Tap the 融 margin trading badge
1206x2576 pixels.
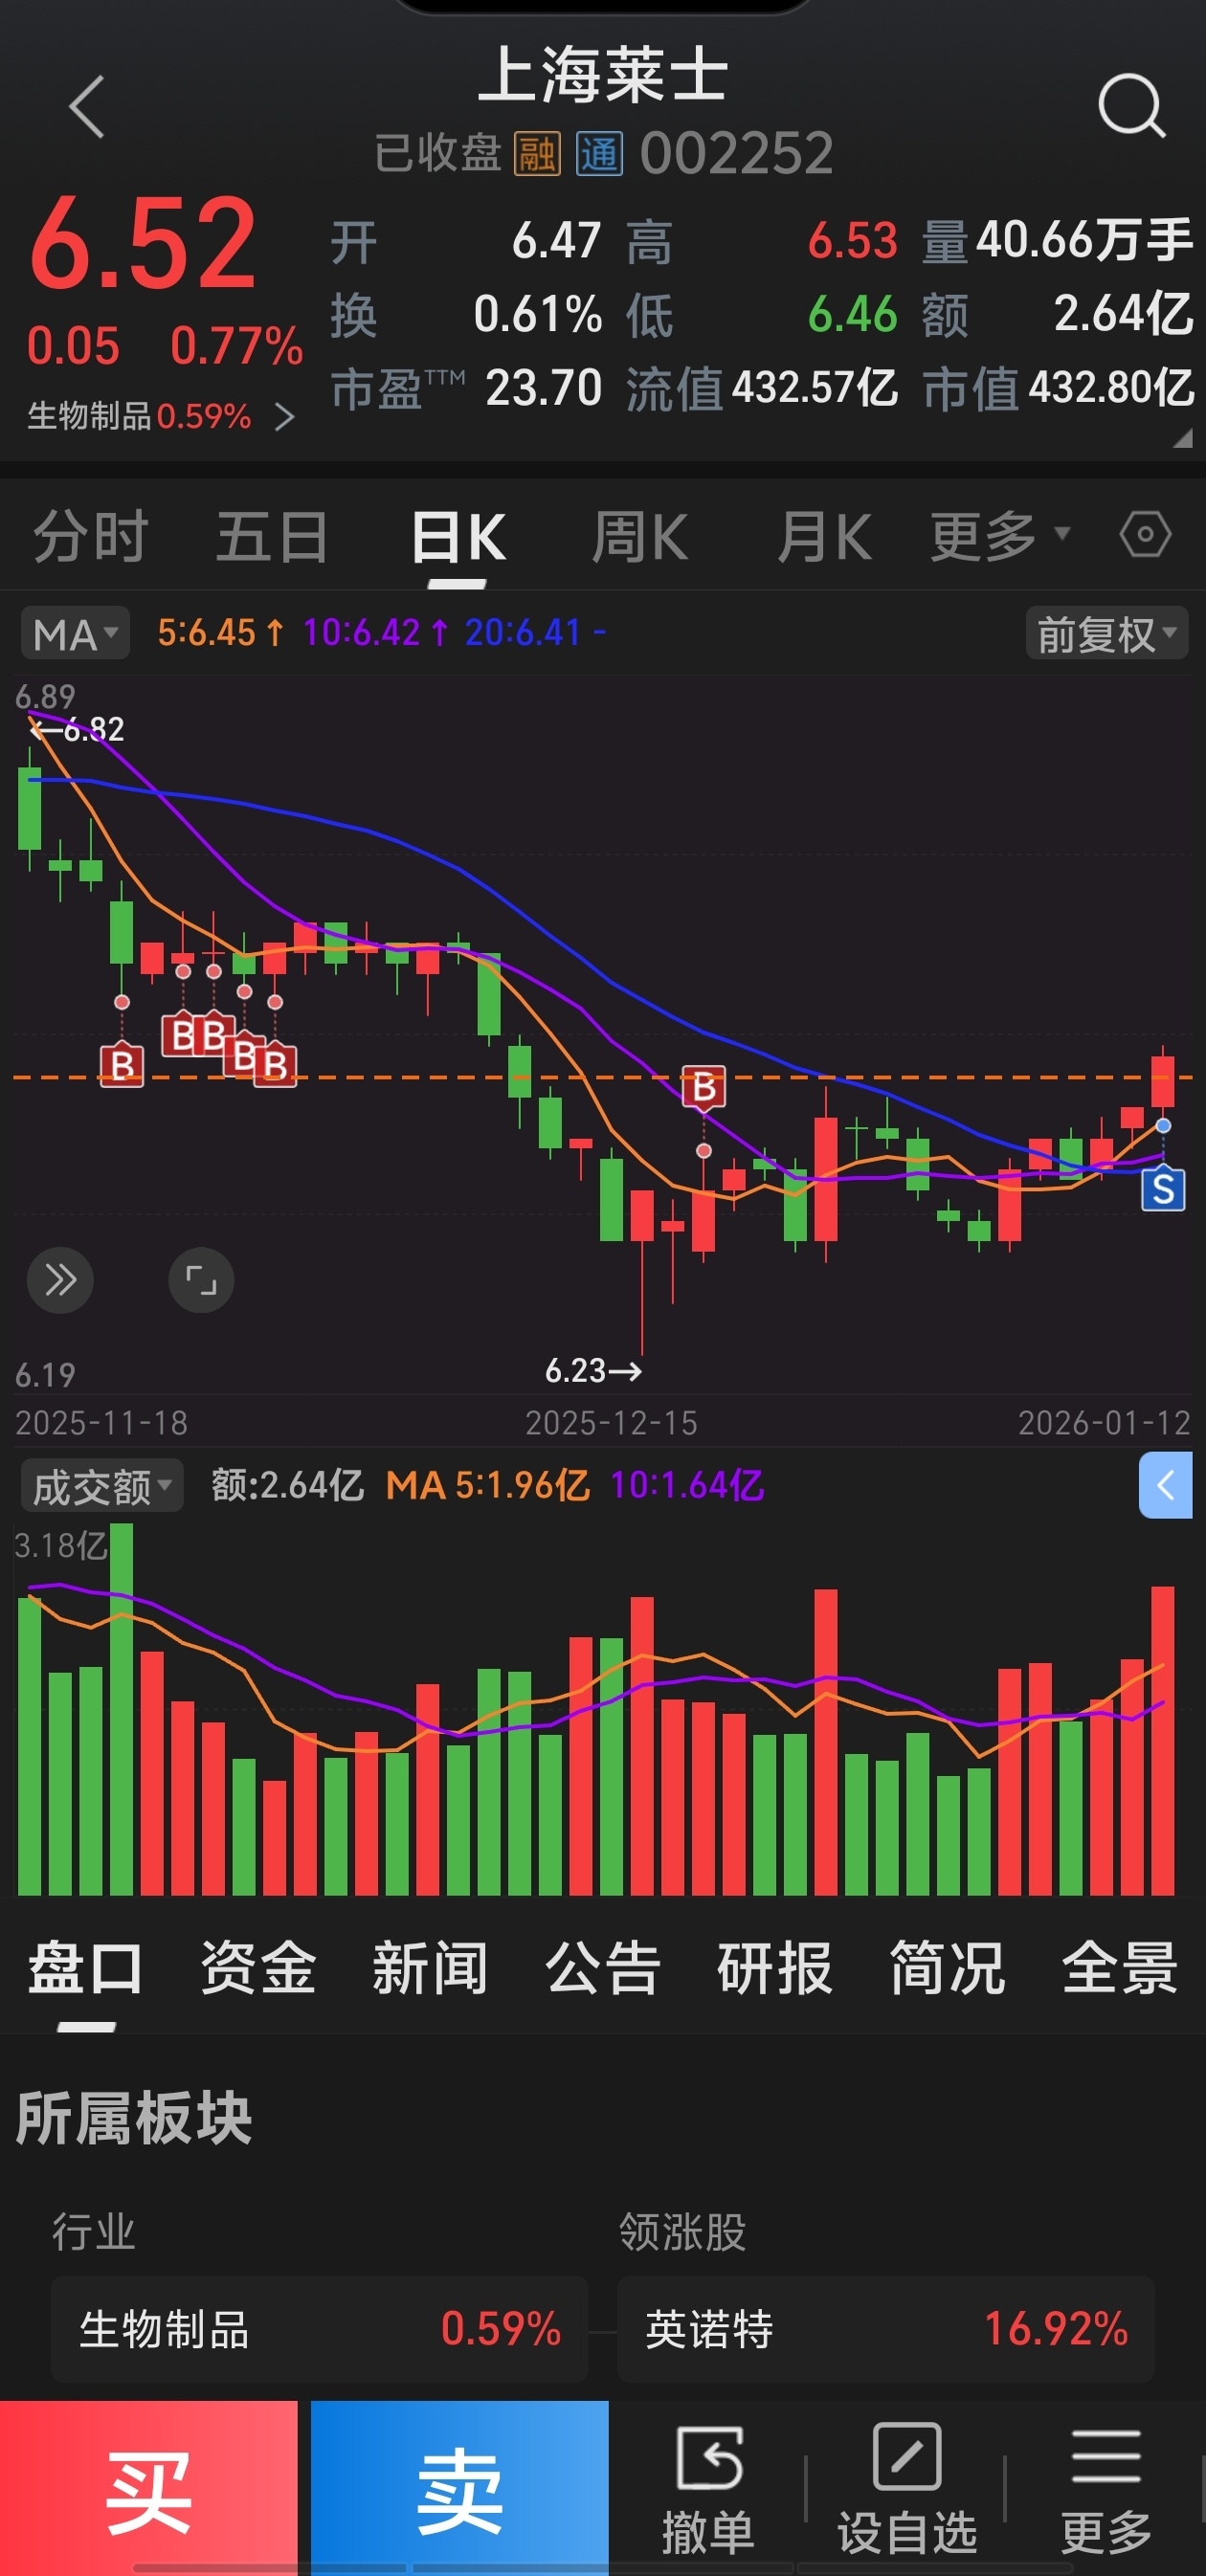pyautogui.click(x=537, y=154)
